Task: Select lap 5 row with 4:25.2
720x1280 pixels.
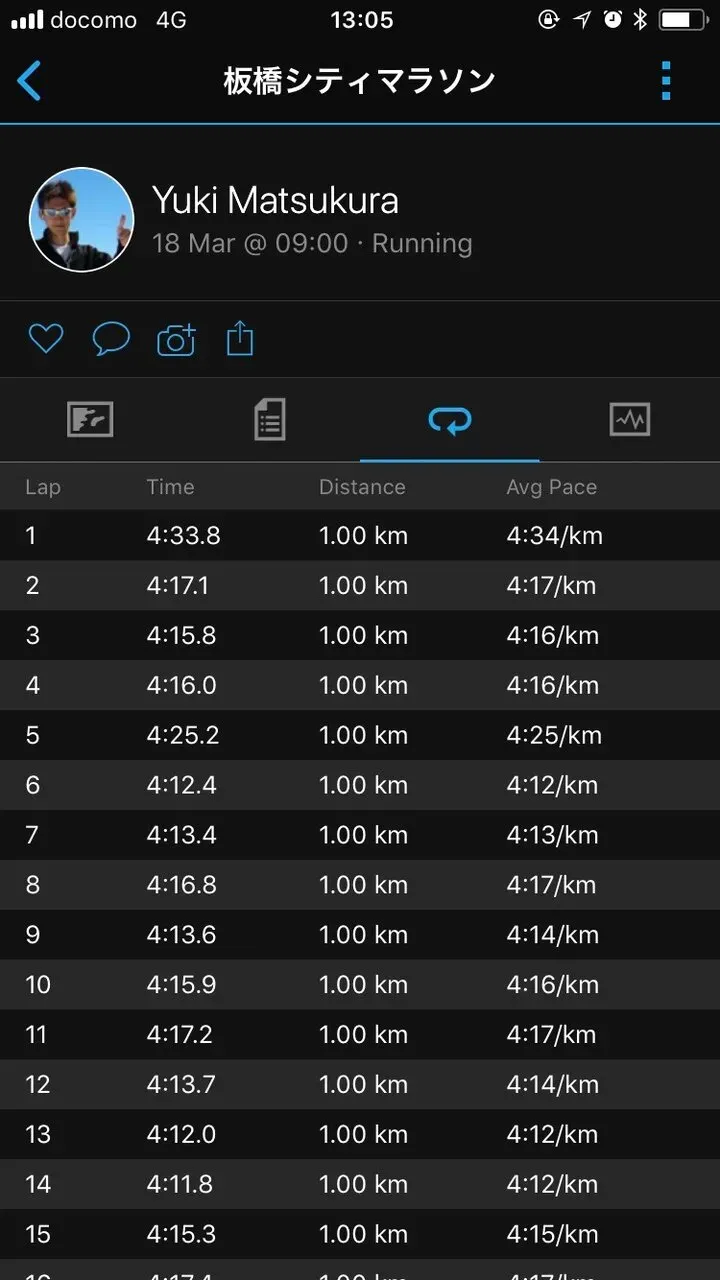Action: pyautogui.click(x=360, y=735)
